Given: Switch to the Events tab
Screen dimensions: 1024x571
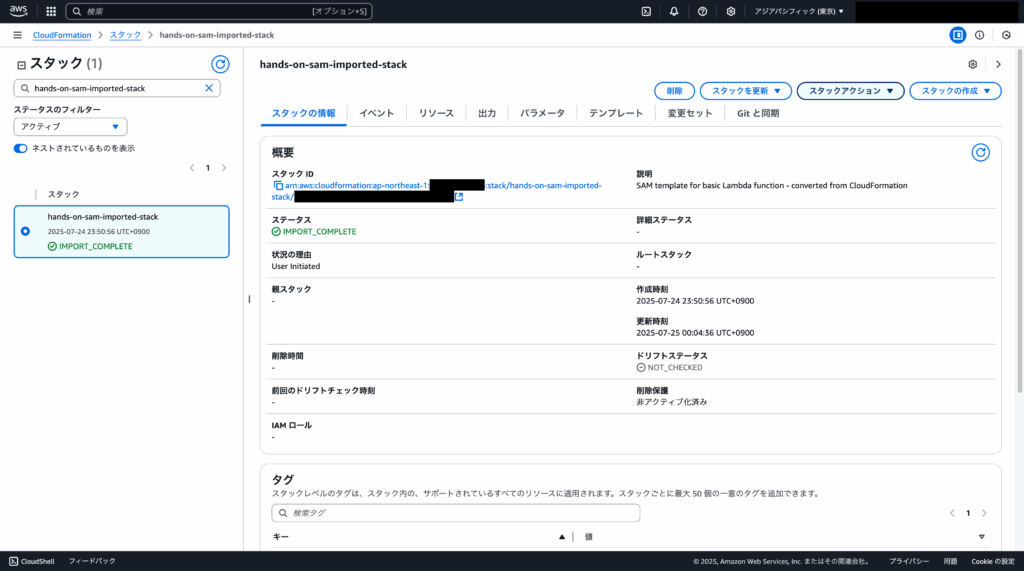Looking at the screenshot, I should (x=376, y=113).
